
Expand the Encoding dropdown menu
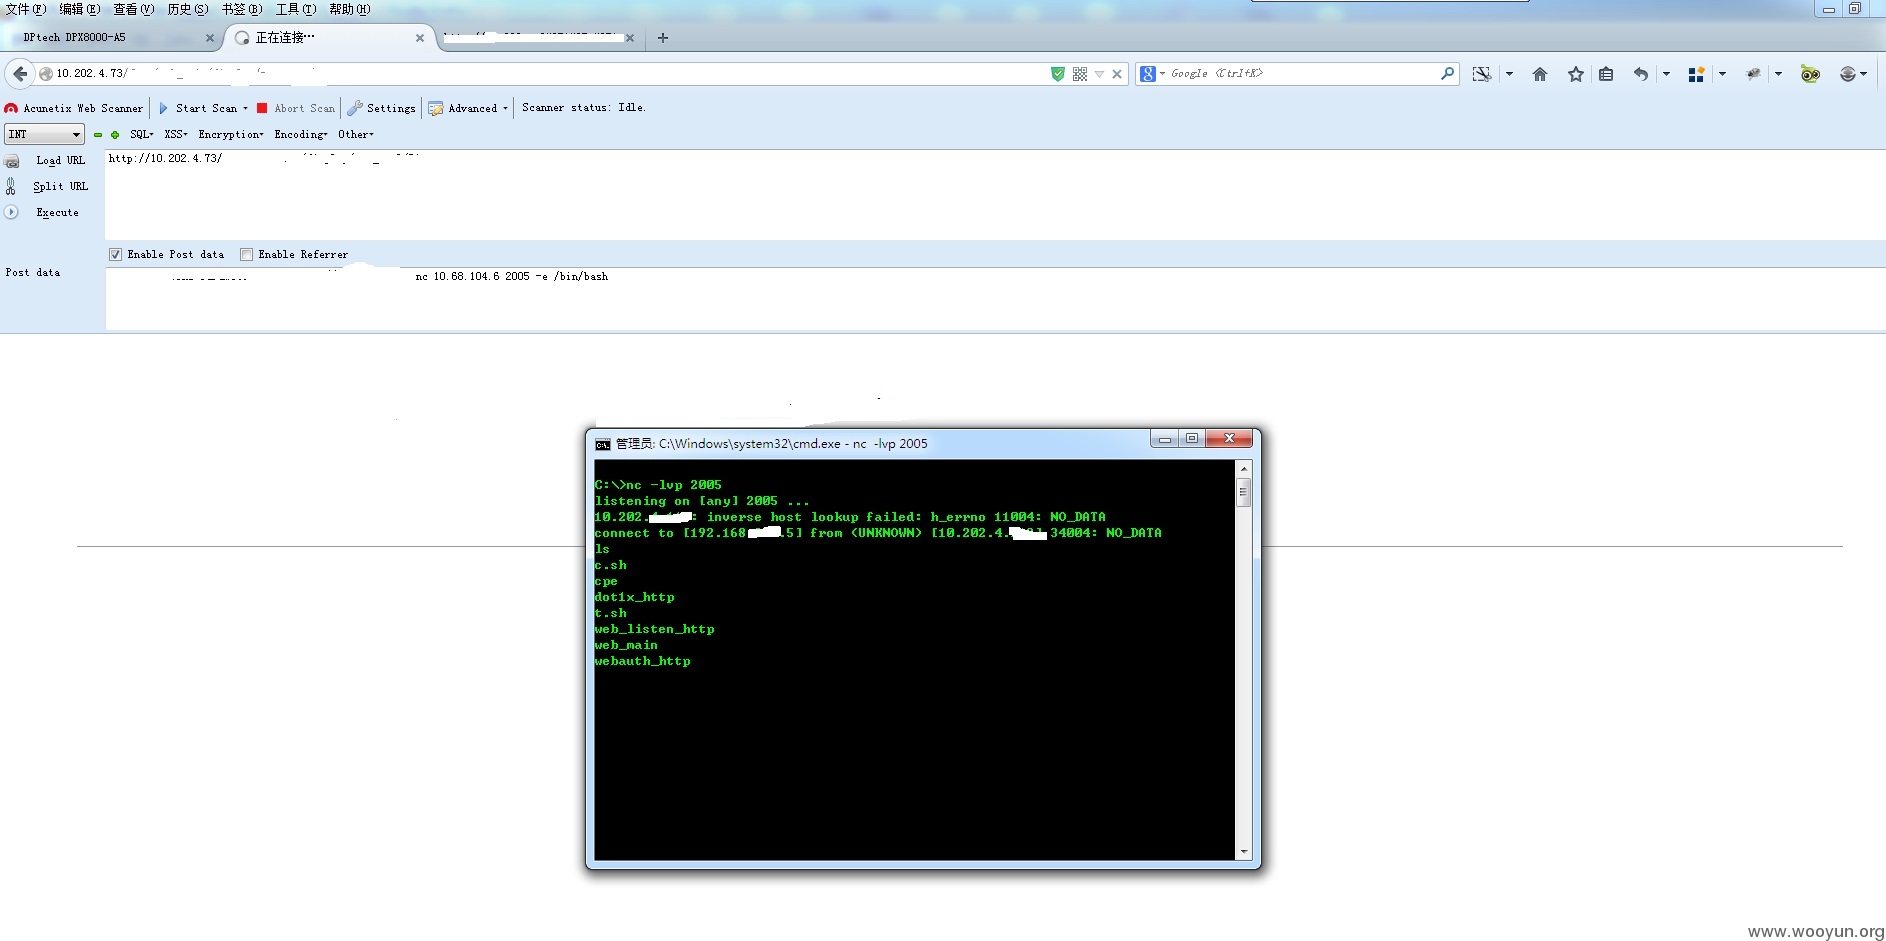[x=301, y=134]
